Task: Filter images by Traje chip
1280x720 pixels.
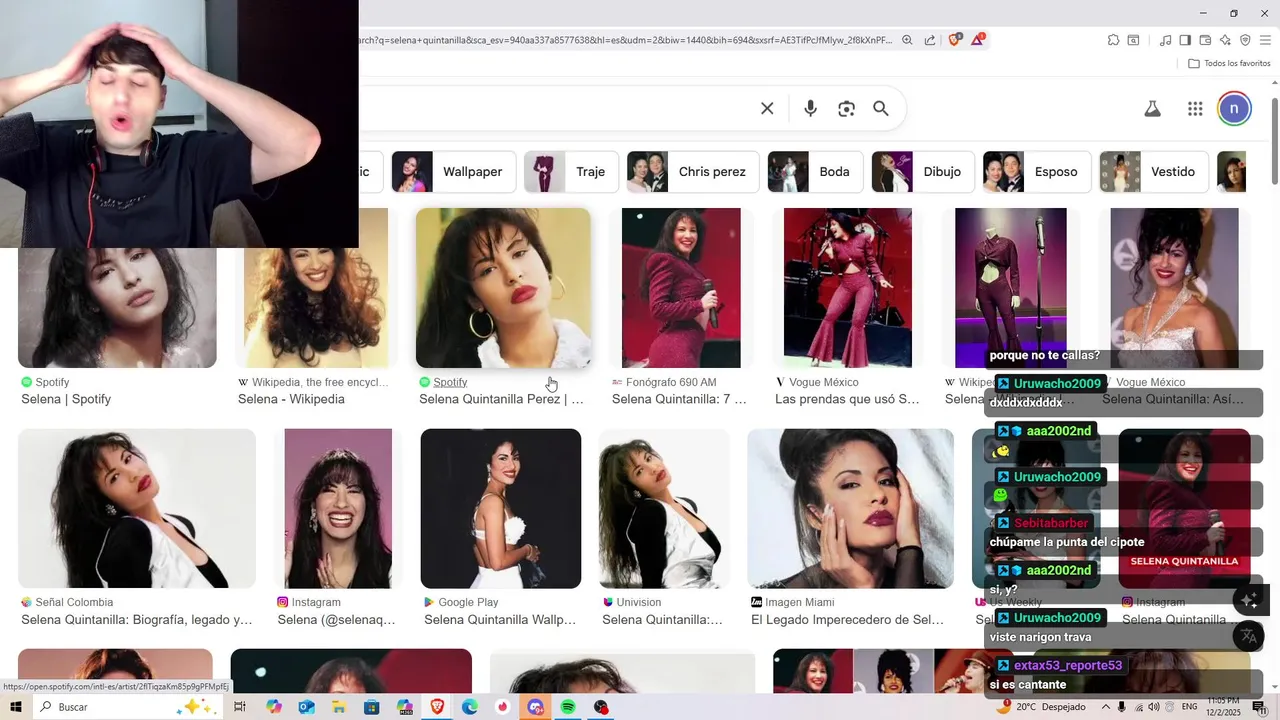Action: [571, 172]
